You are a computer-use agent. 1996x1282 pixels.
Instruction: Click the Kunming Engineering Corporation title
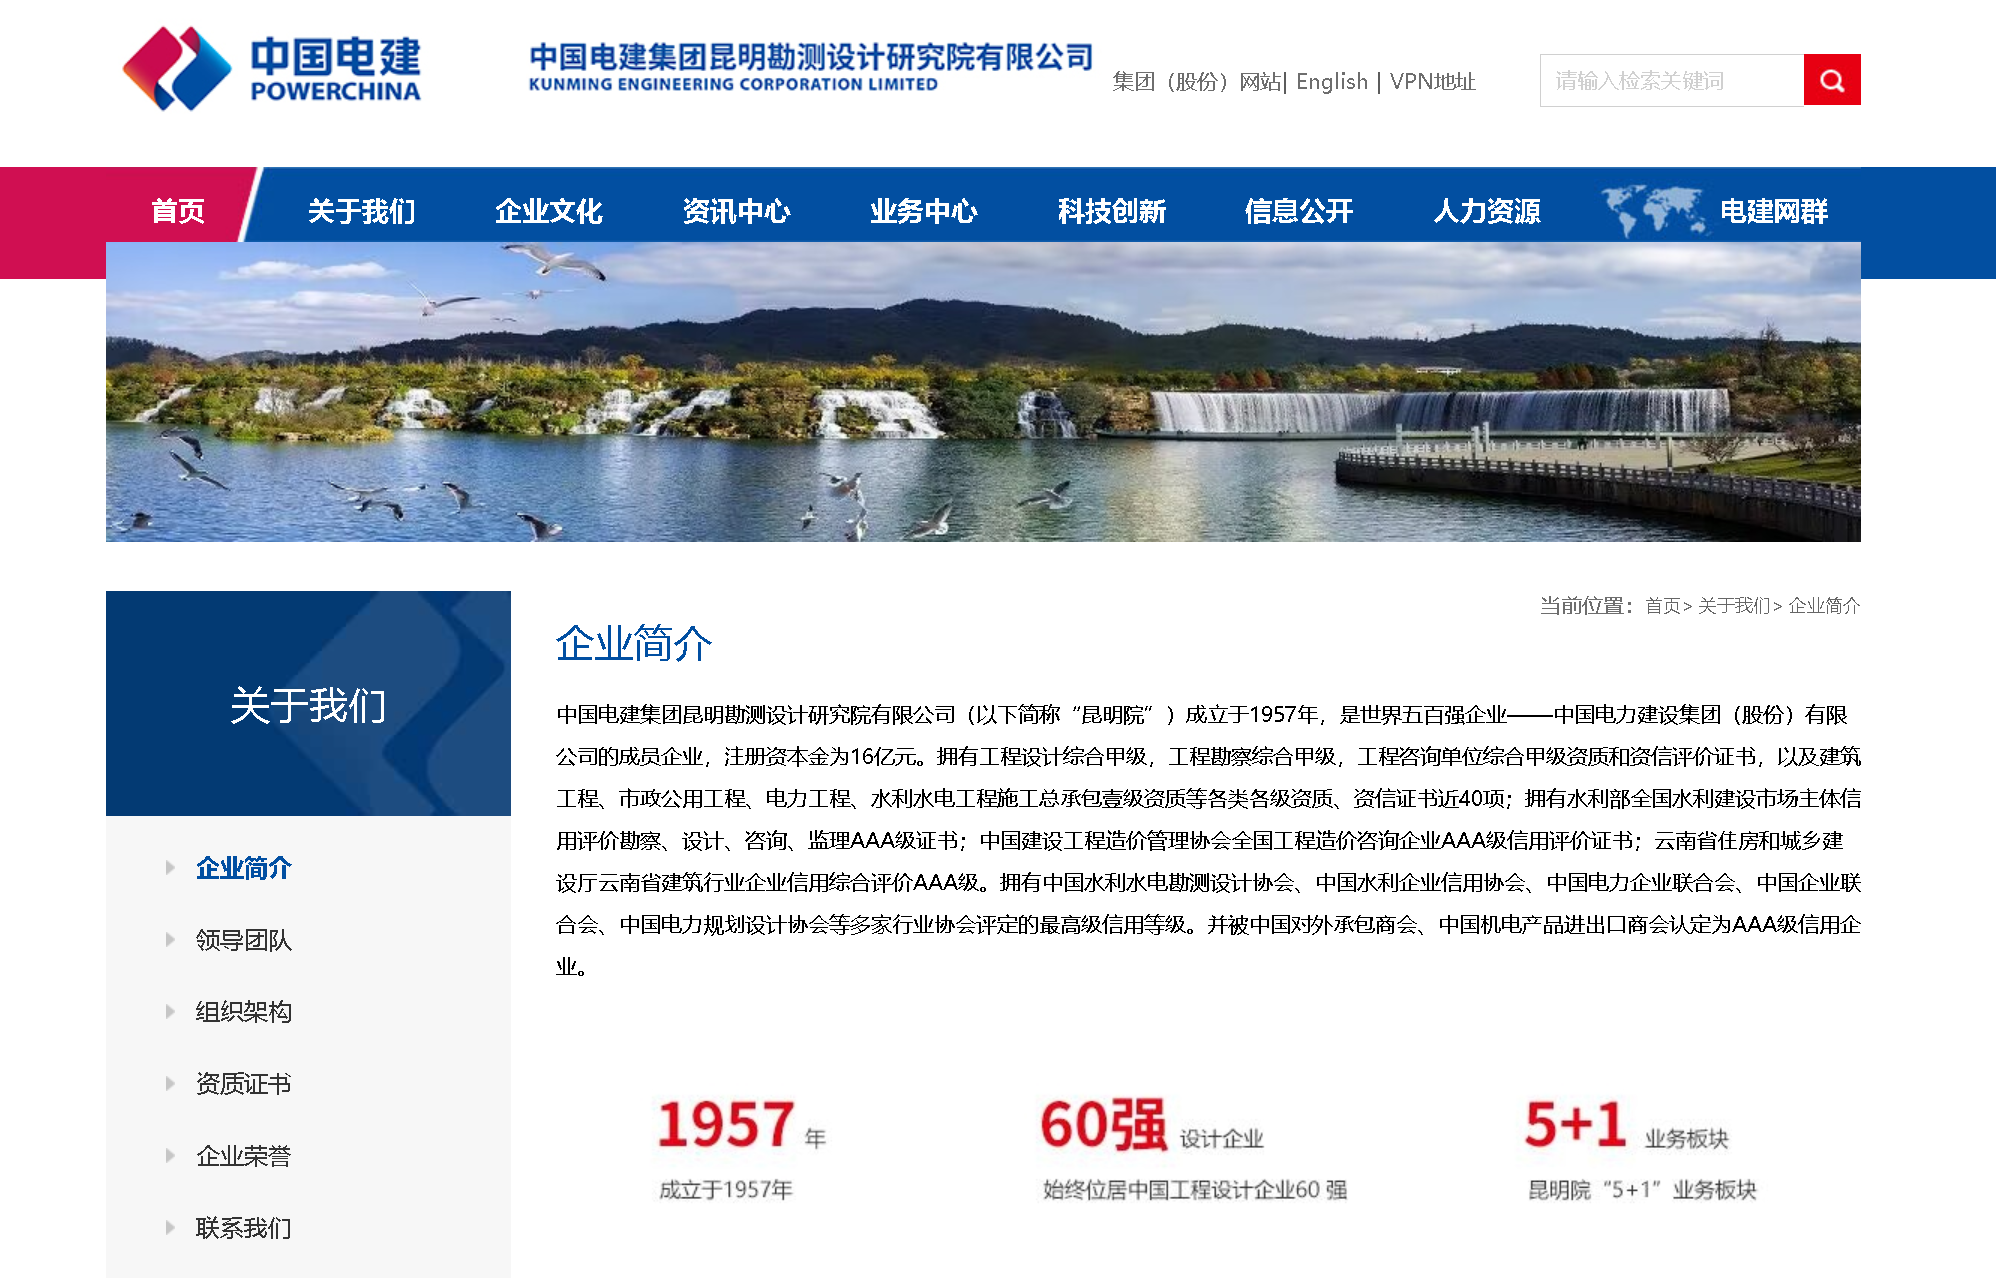[811, 67]
